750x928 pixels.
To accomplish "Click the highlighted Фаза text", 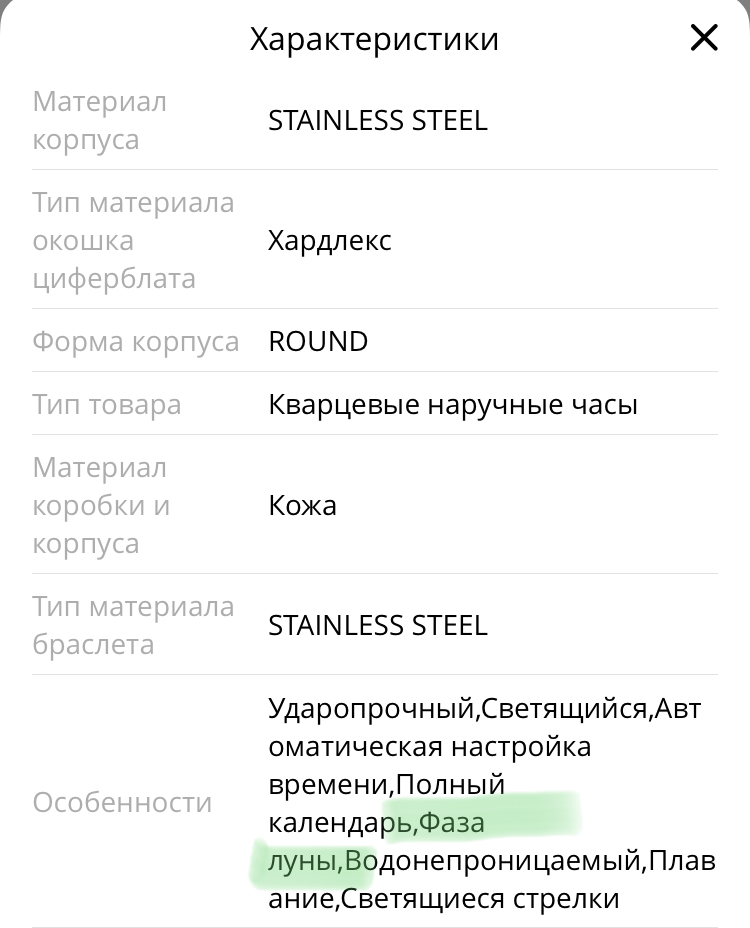I will (452, 823).
